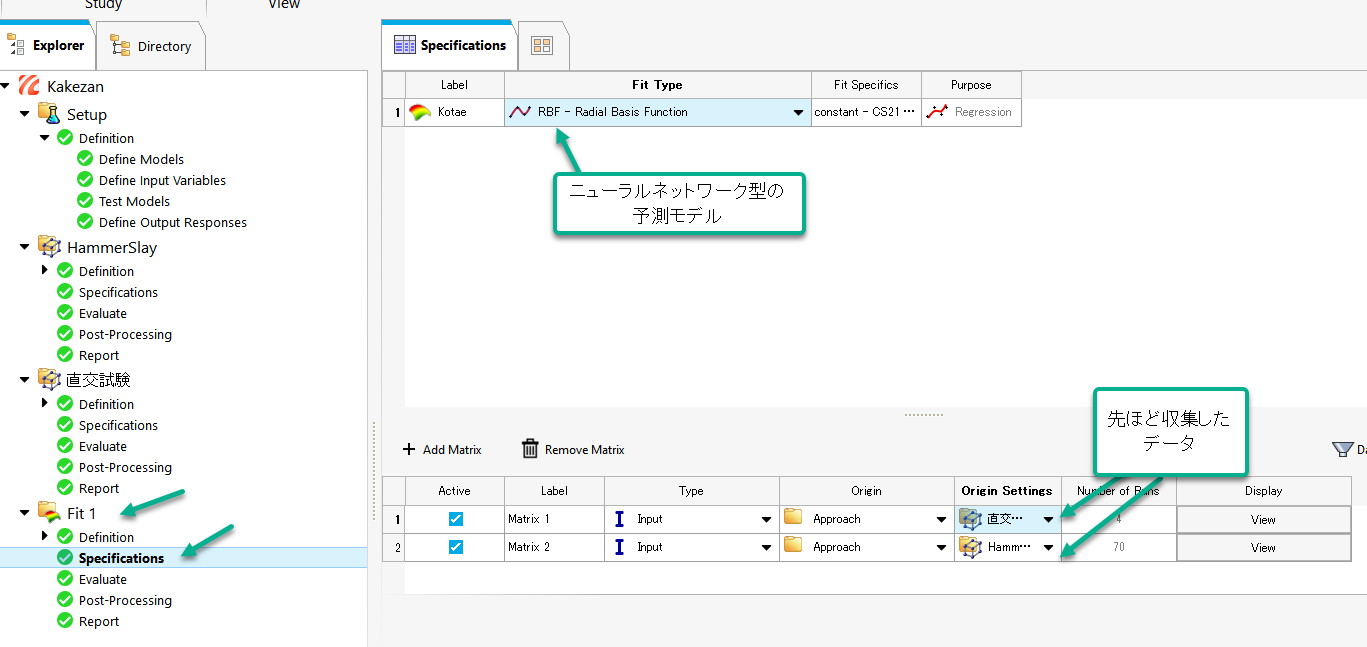Click the HammerSlay DOE cube icon

point(49,246)
